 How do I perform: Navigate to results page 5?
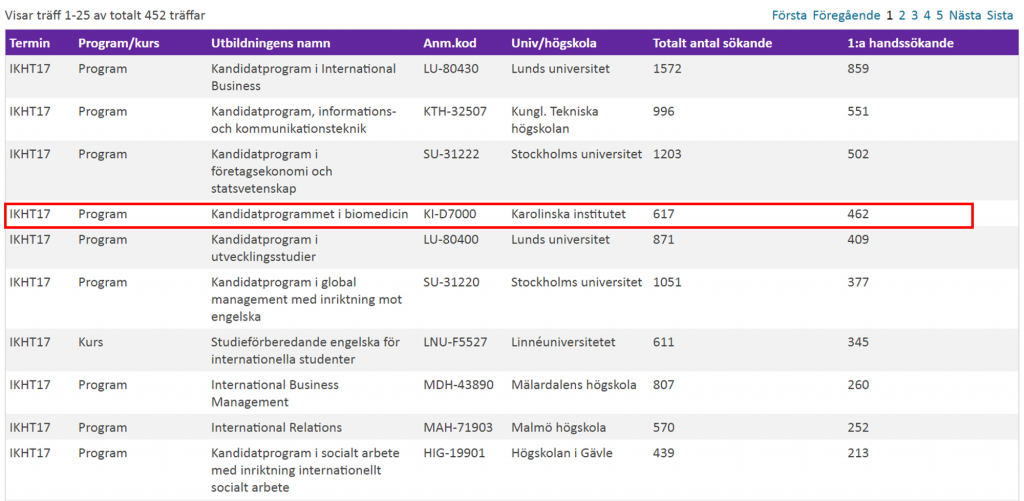click(x=940, y=15)
